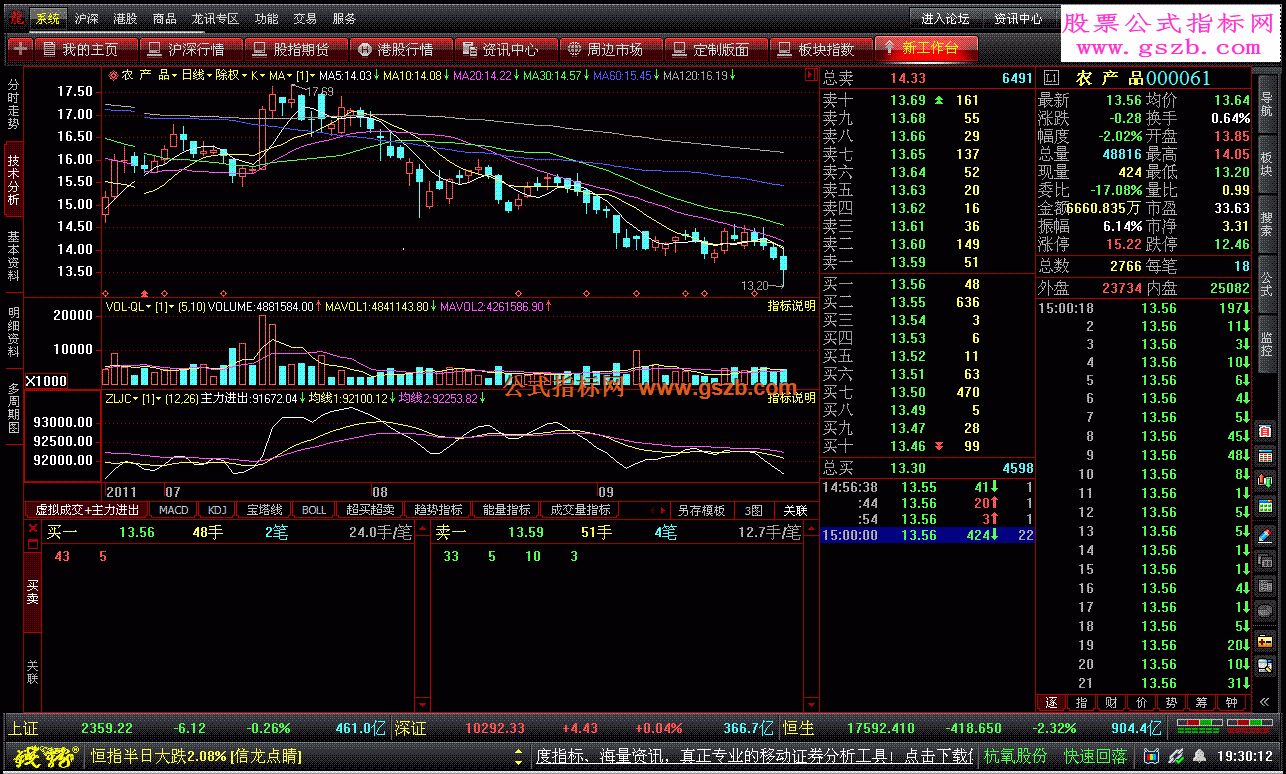Click 指标说明 link in the volume panel
This screenshot has width=1286, height=774.
(x=791, y=306)
